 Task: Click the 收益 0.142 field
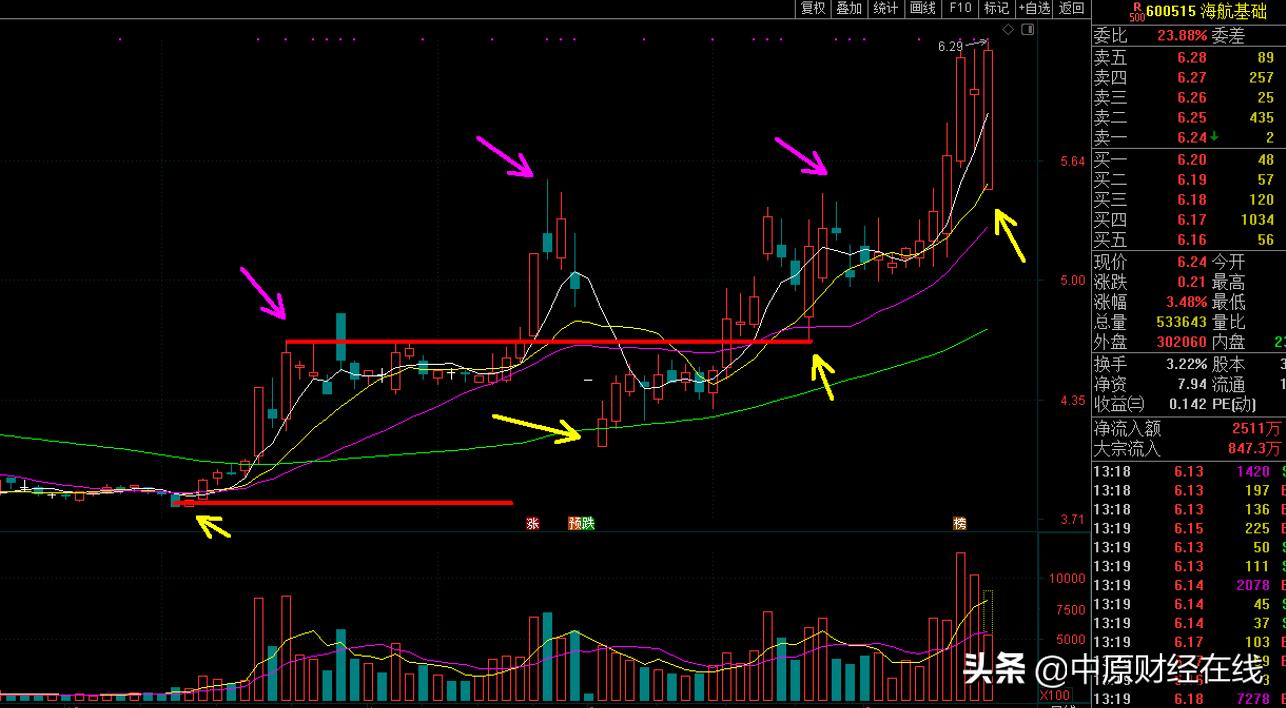pos(1150,404)
